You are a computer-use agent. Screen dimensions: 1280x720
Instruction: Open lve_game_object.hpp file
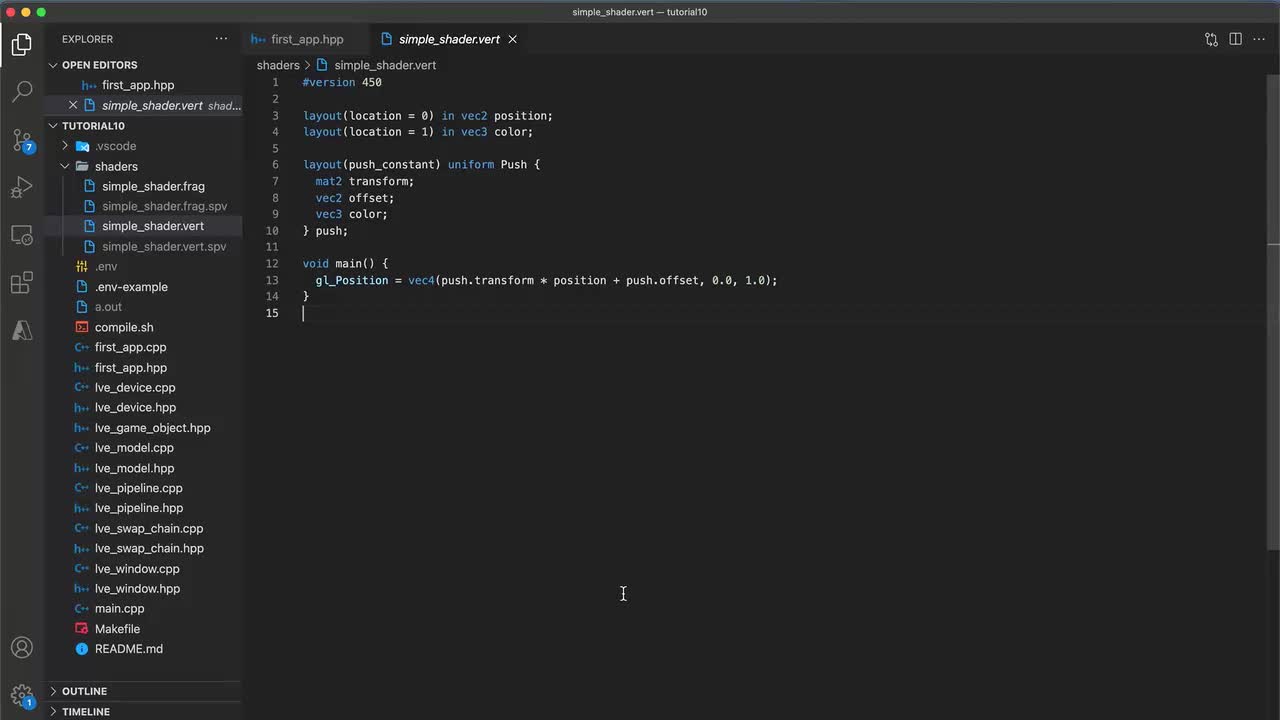152,428
